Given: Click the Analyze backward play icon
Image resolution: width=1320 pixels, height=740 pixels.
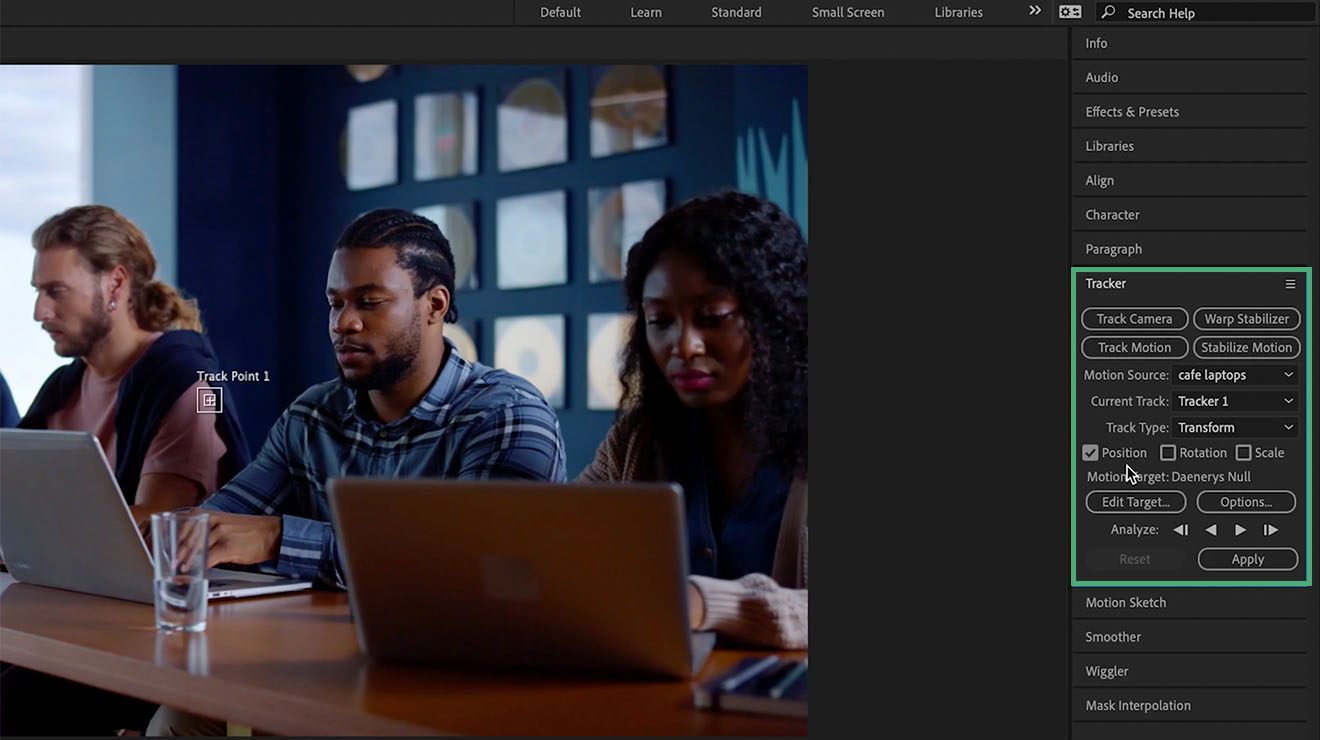Looking at the screenshot, I should point(1210,529).
